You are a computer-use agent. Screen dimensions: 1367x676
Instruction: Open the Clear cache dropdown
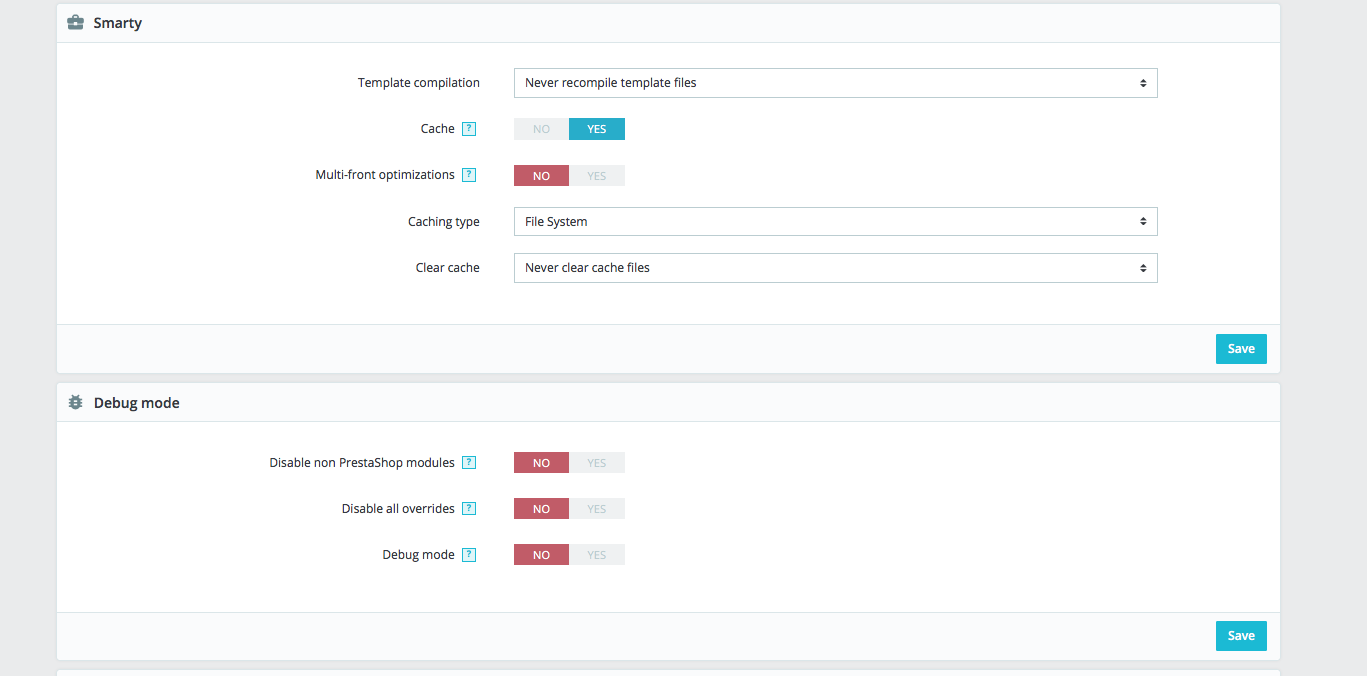(835, 268)
